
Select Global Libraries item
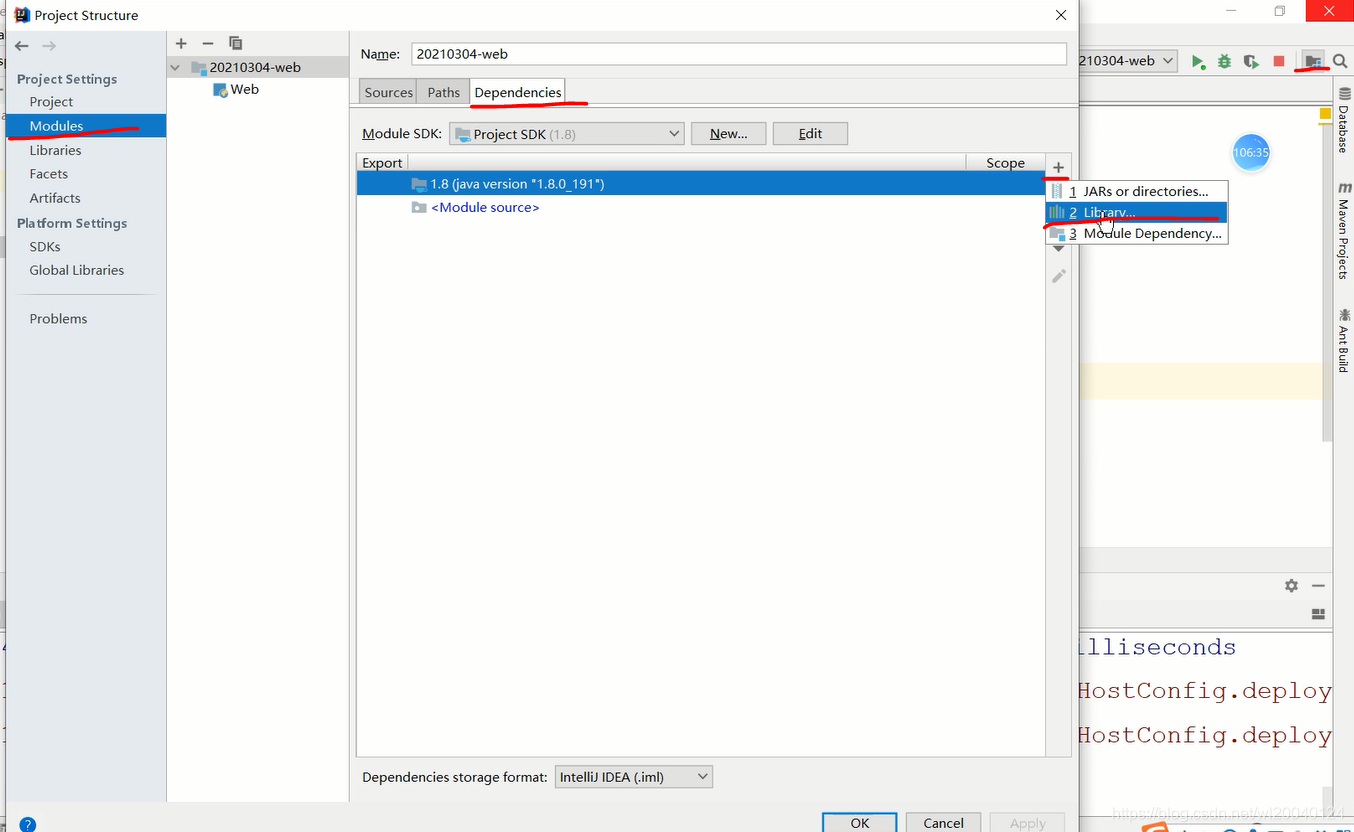76,270
